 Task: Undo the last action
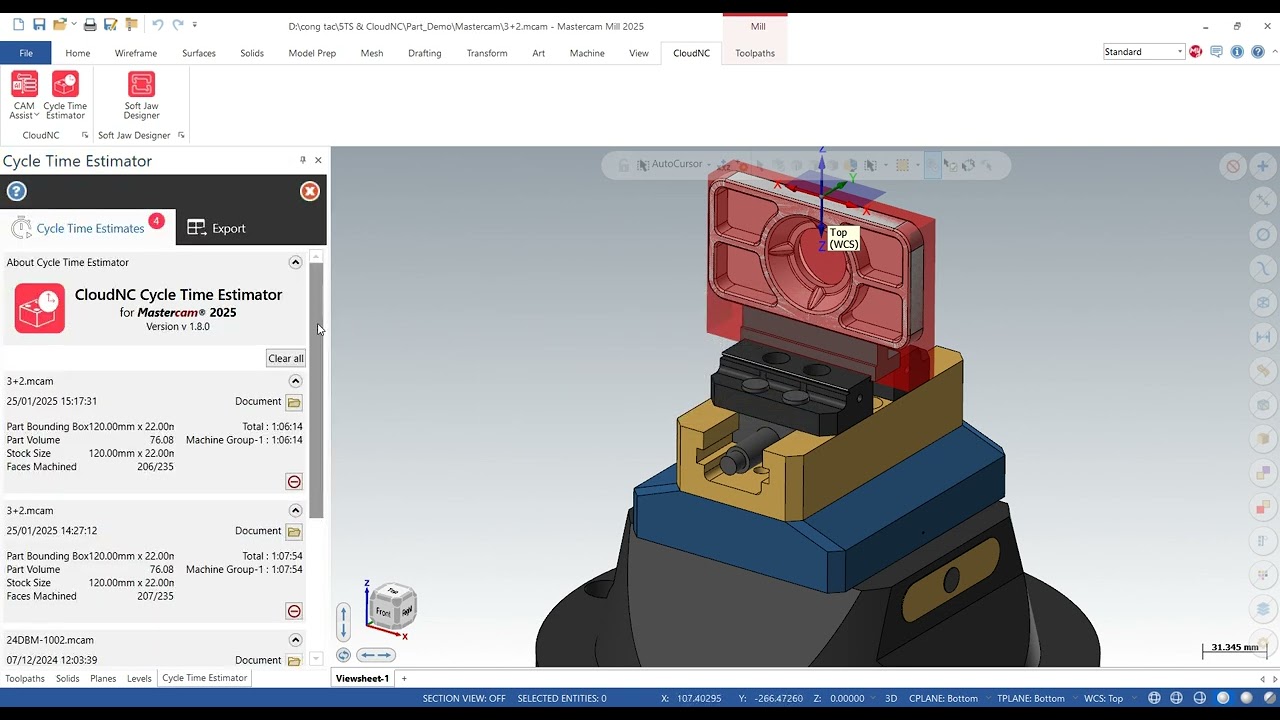[157, 25]
